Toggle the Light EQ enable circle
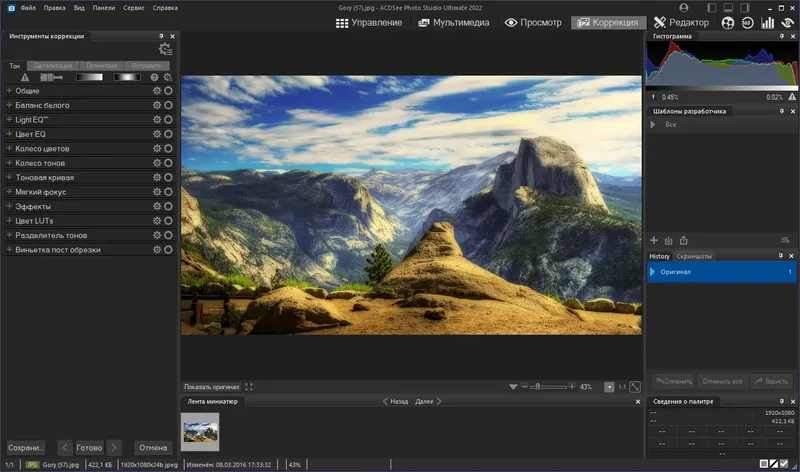The height and width of the screenshot is (472, 800). tap(168, 120)
